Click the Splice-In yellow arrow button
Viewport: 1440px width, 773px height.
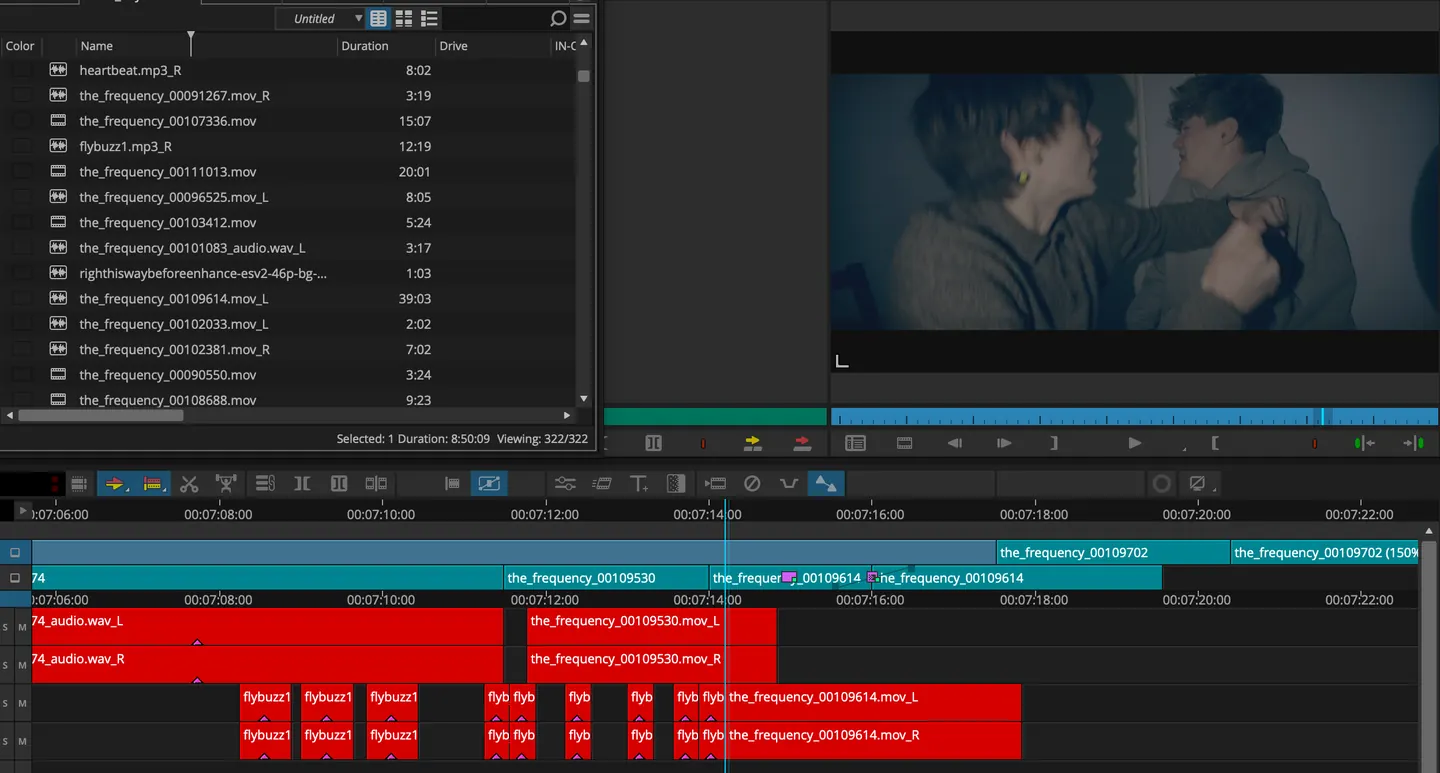pyautogui.click(x=753, y=443)
